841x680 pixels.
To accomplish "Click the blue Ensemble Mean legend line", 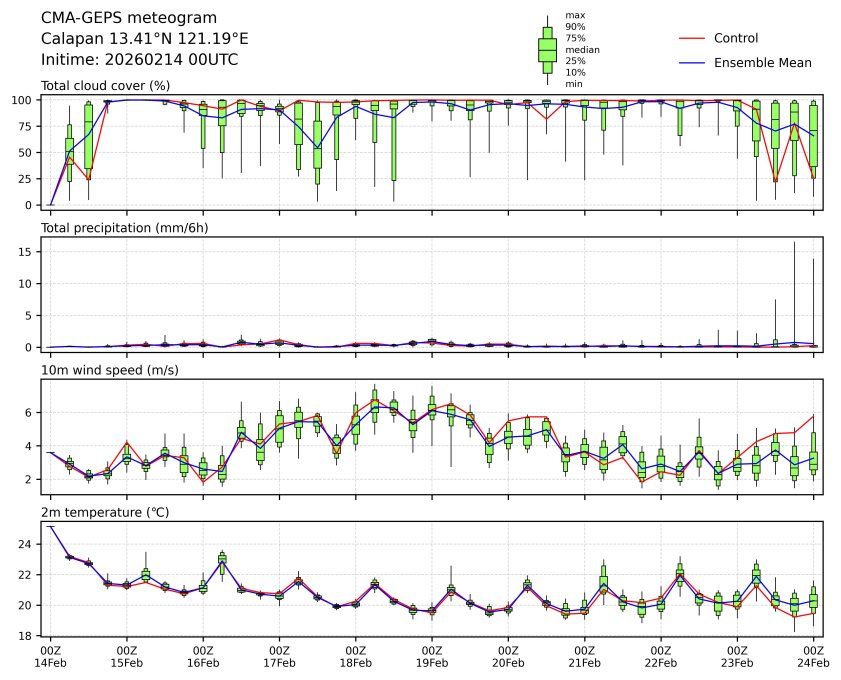I will point(691,62).
